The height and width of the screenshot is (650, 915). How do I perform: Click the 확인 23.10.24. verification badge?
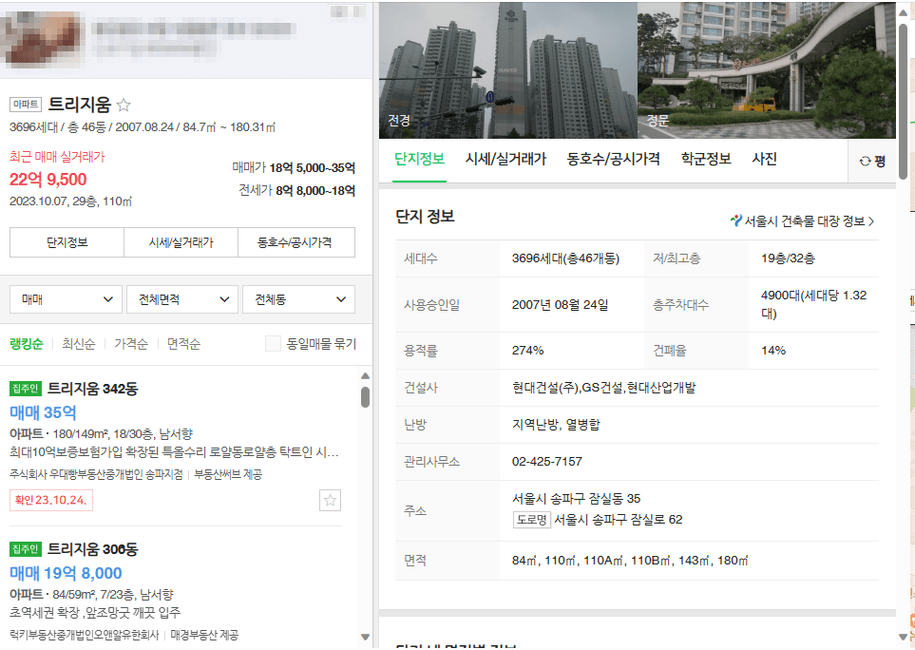pos(51,500)
